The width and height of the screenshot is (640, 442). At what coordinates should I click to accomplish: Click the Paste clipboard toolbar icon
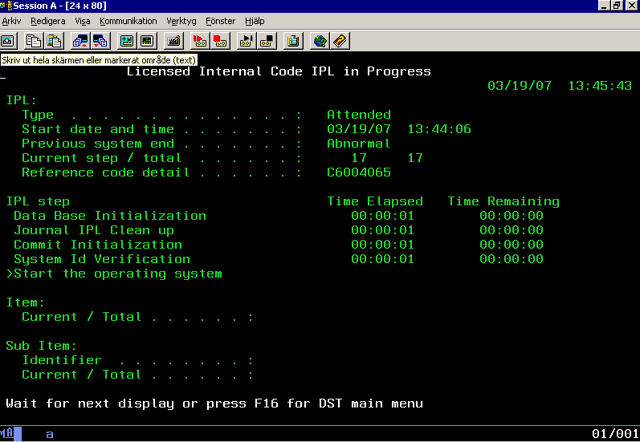54,41
